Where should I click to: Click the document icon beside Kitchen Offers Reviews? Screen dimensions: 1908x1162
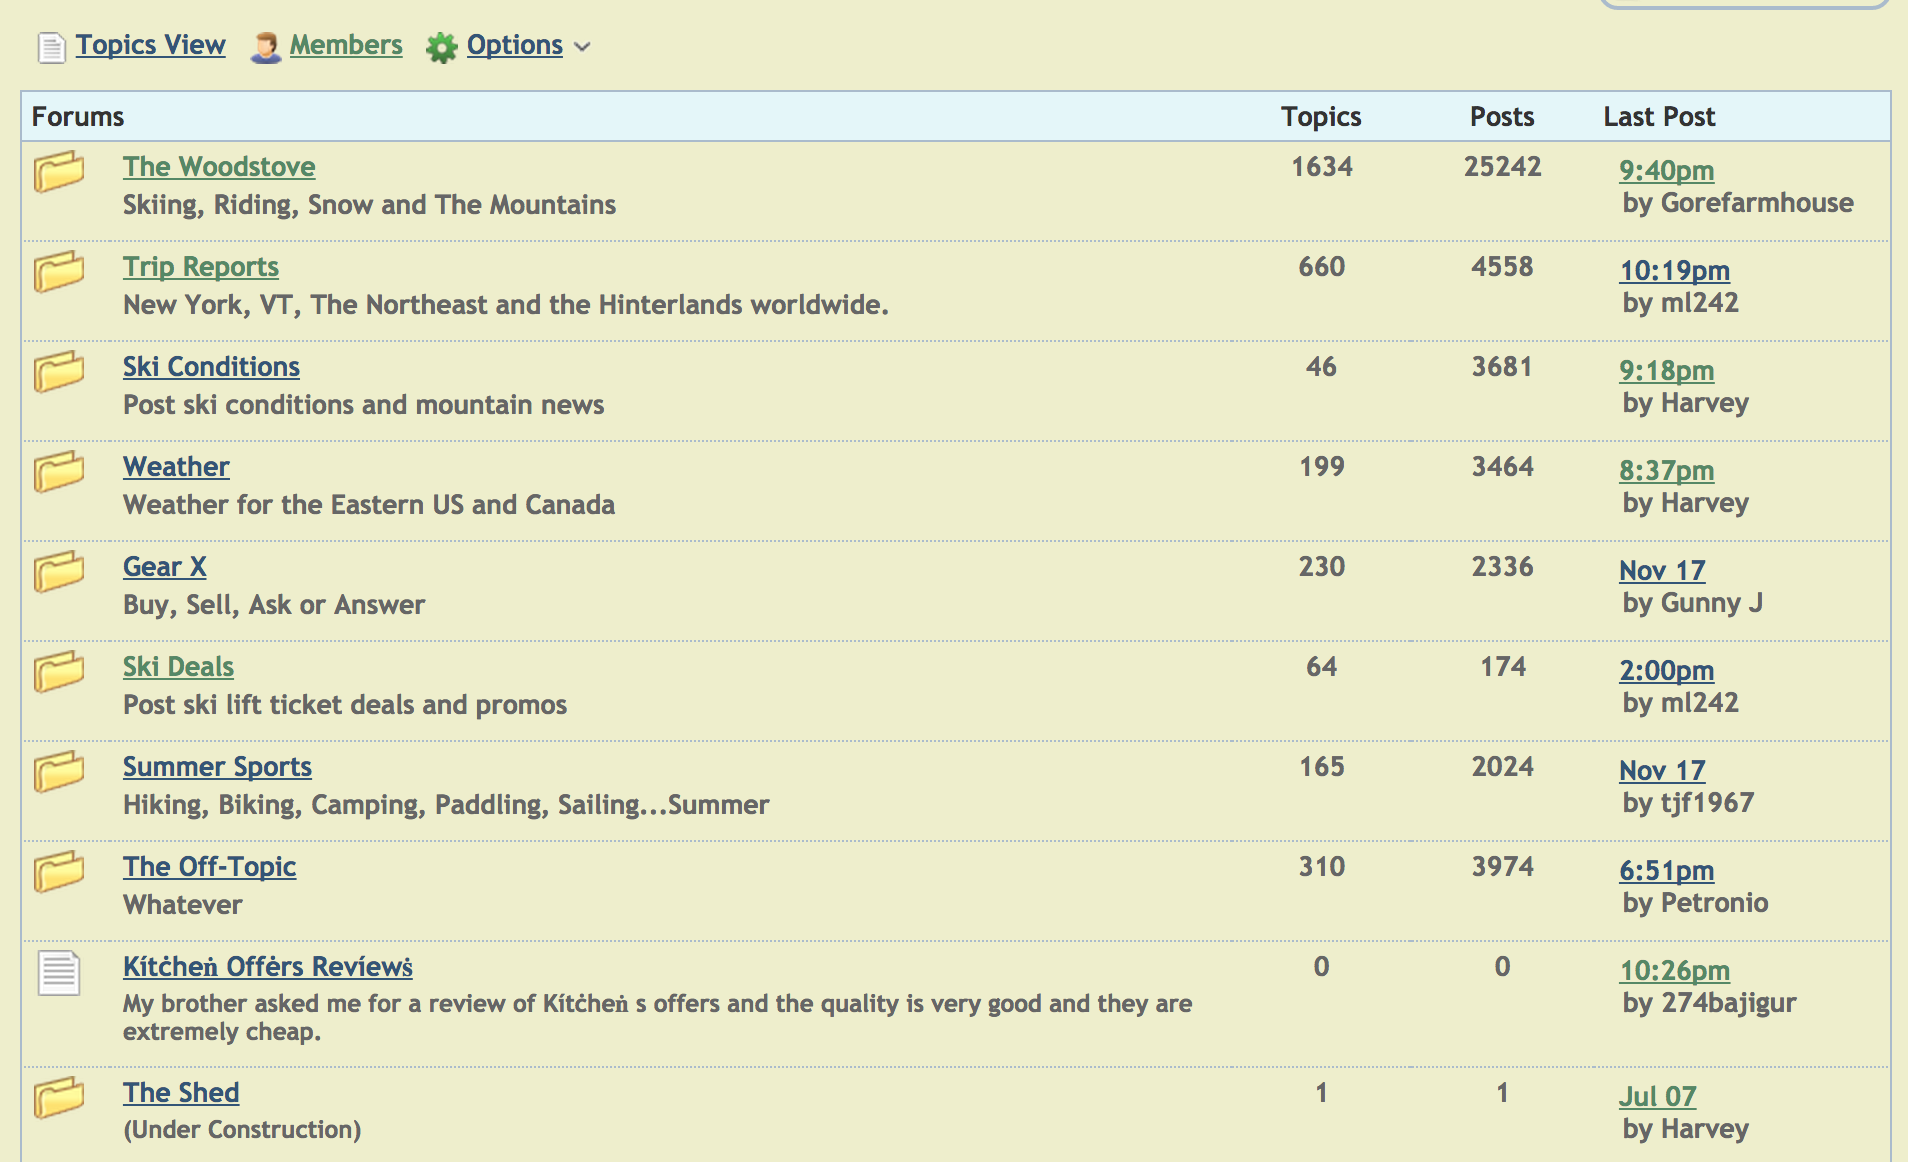[x=59, y=973]
